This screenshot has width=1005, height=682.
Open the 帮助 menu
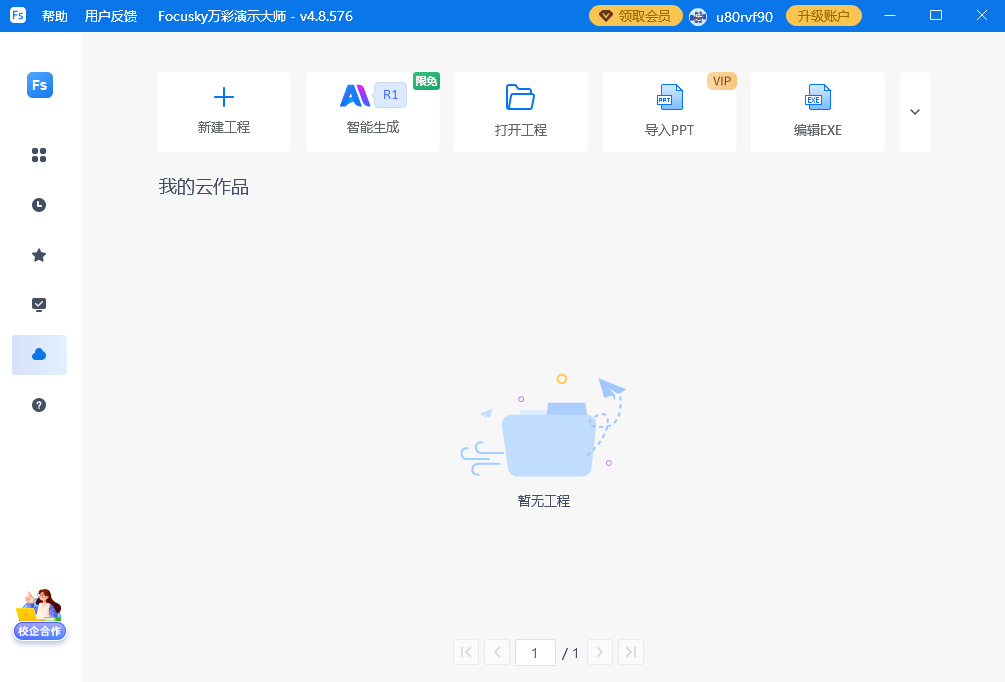click(54, 16)
